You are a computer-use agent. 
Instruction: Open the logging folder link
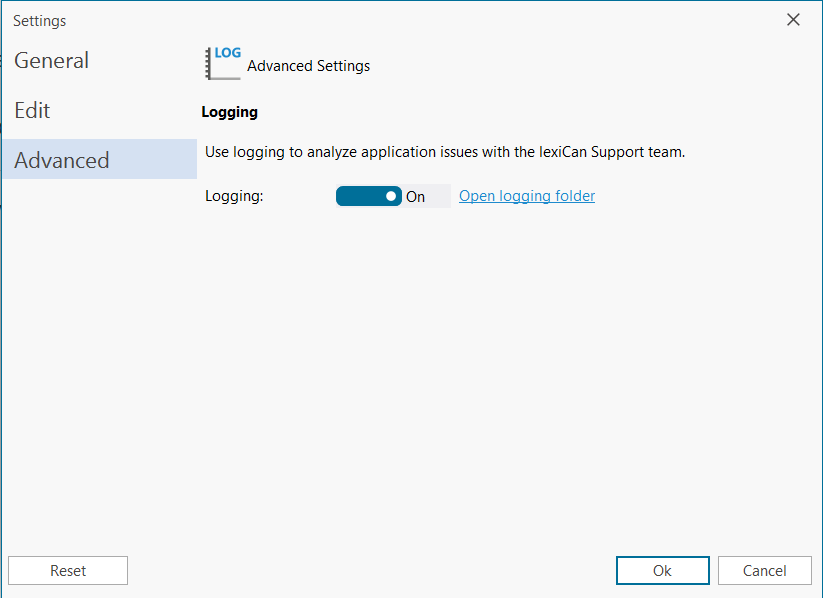point(526,196)
